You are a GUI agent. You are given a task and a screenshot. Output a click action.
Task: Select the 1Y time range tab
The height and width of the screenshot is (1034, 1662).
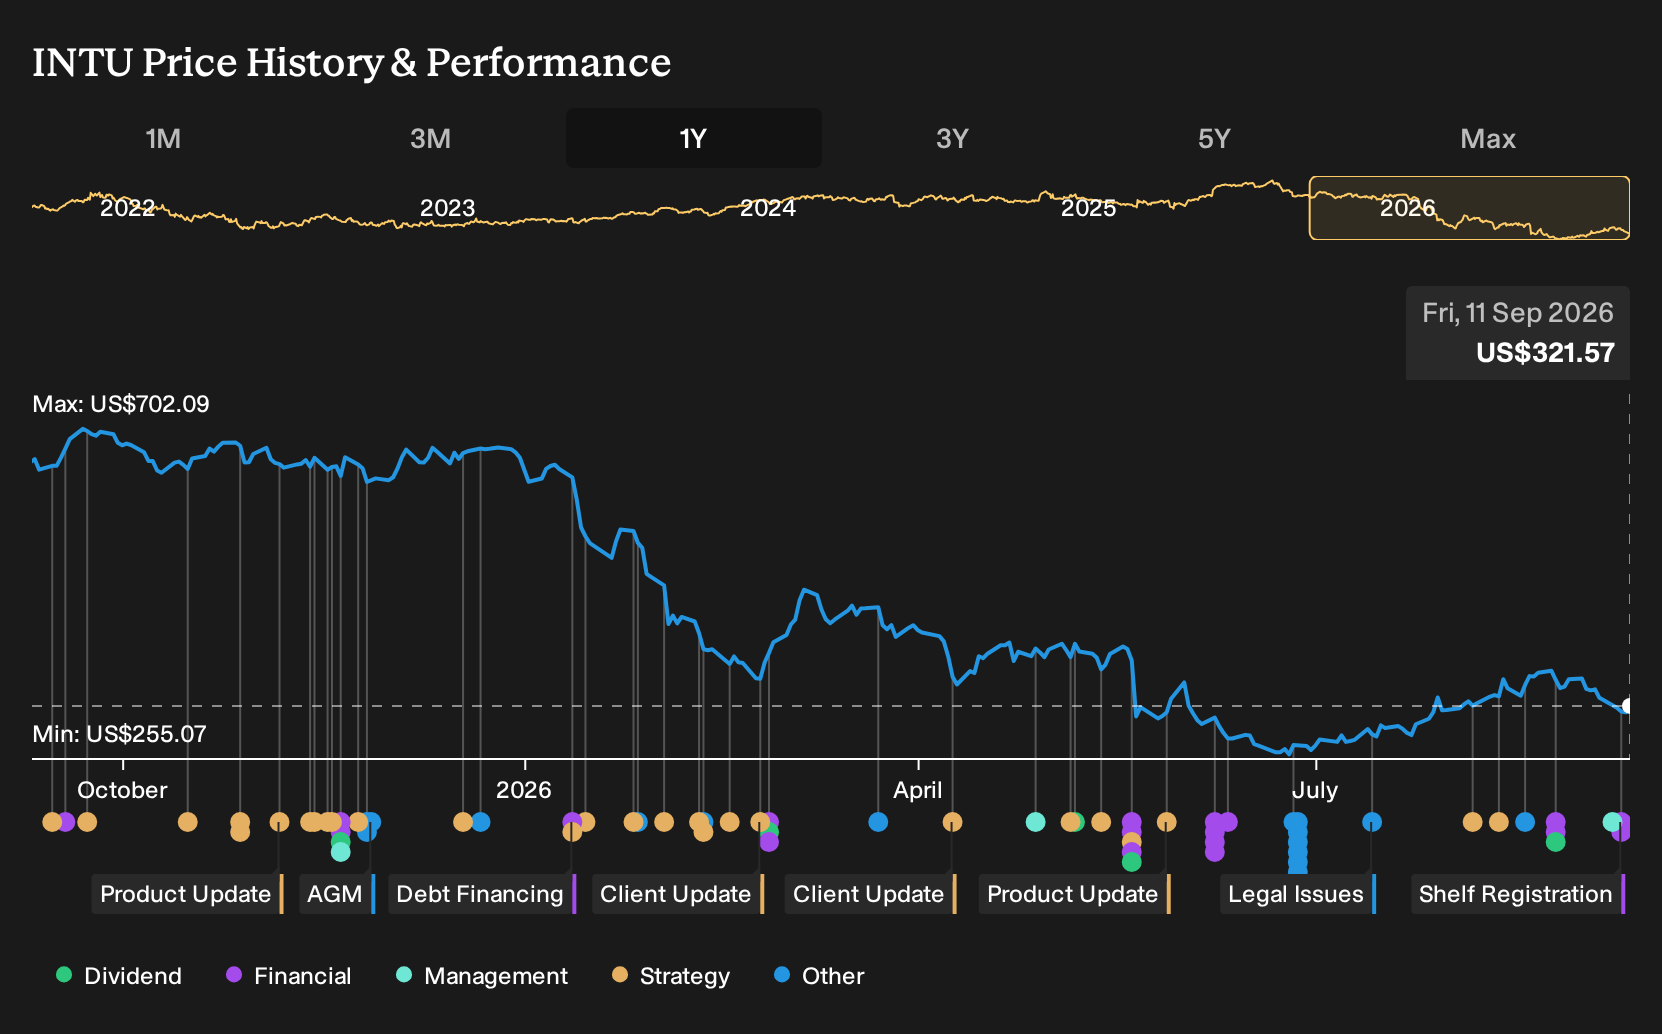pyautogui.click(x=694, y=138)
